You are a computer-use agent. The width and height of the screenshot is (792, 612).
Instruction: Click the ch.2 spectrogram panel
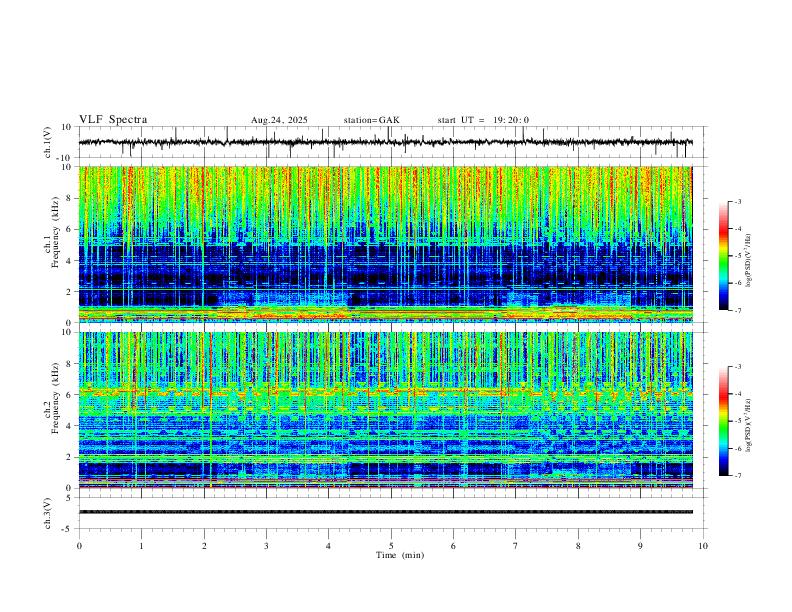coord(385,410)
